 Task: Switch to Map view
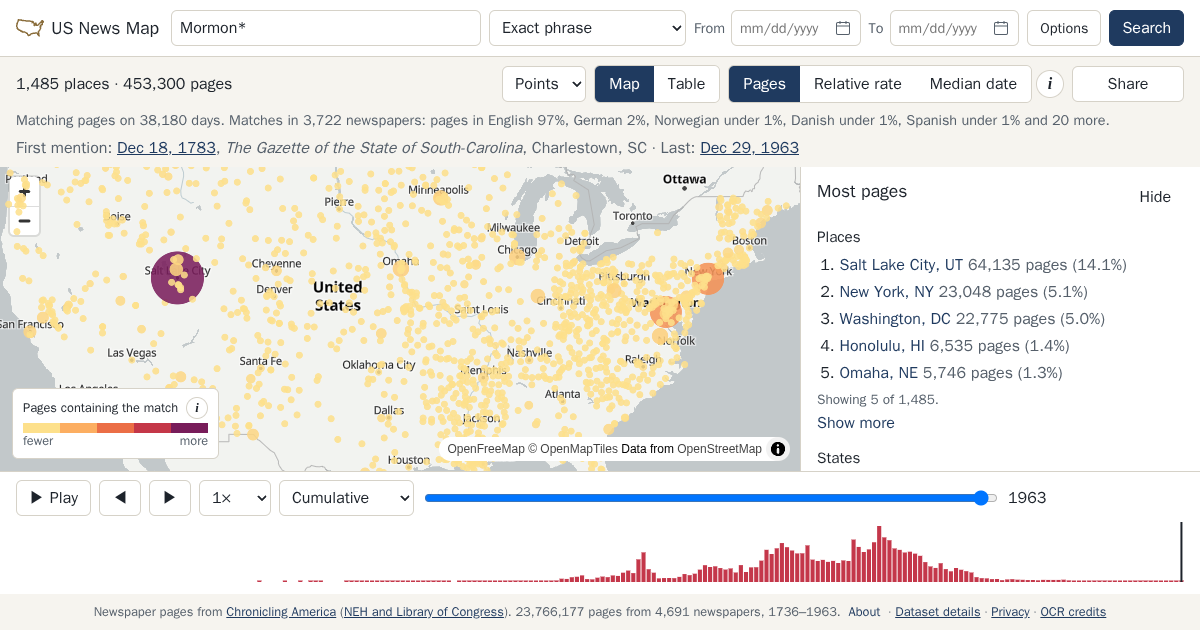624,84
